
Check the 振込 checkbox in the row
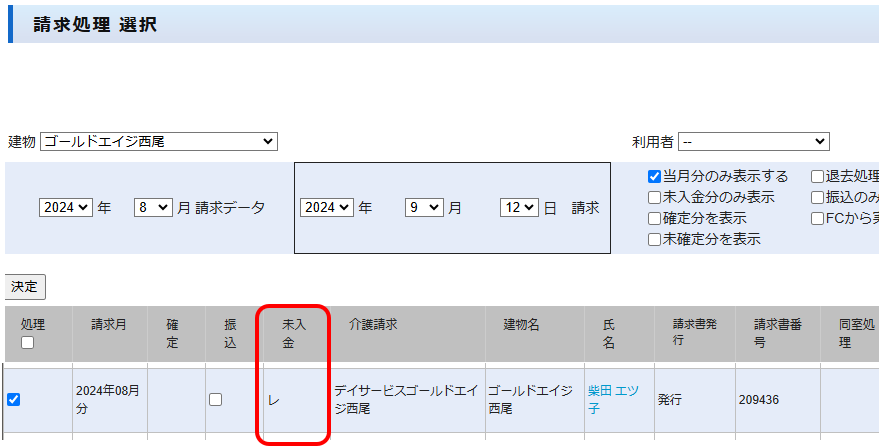(x=215, y=399)
